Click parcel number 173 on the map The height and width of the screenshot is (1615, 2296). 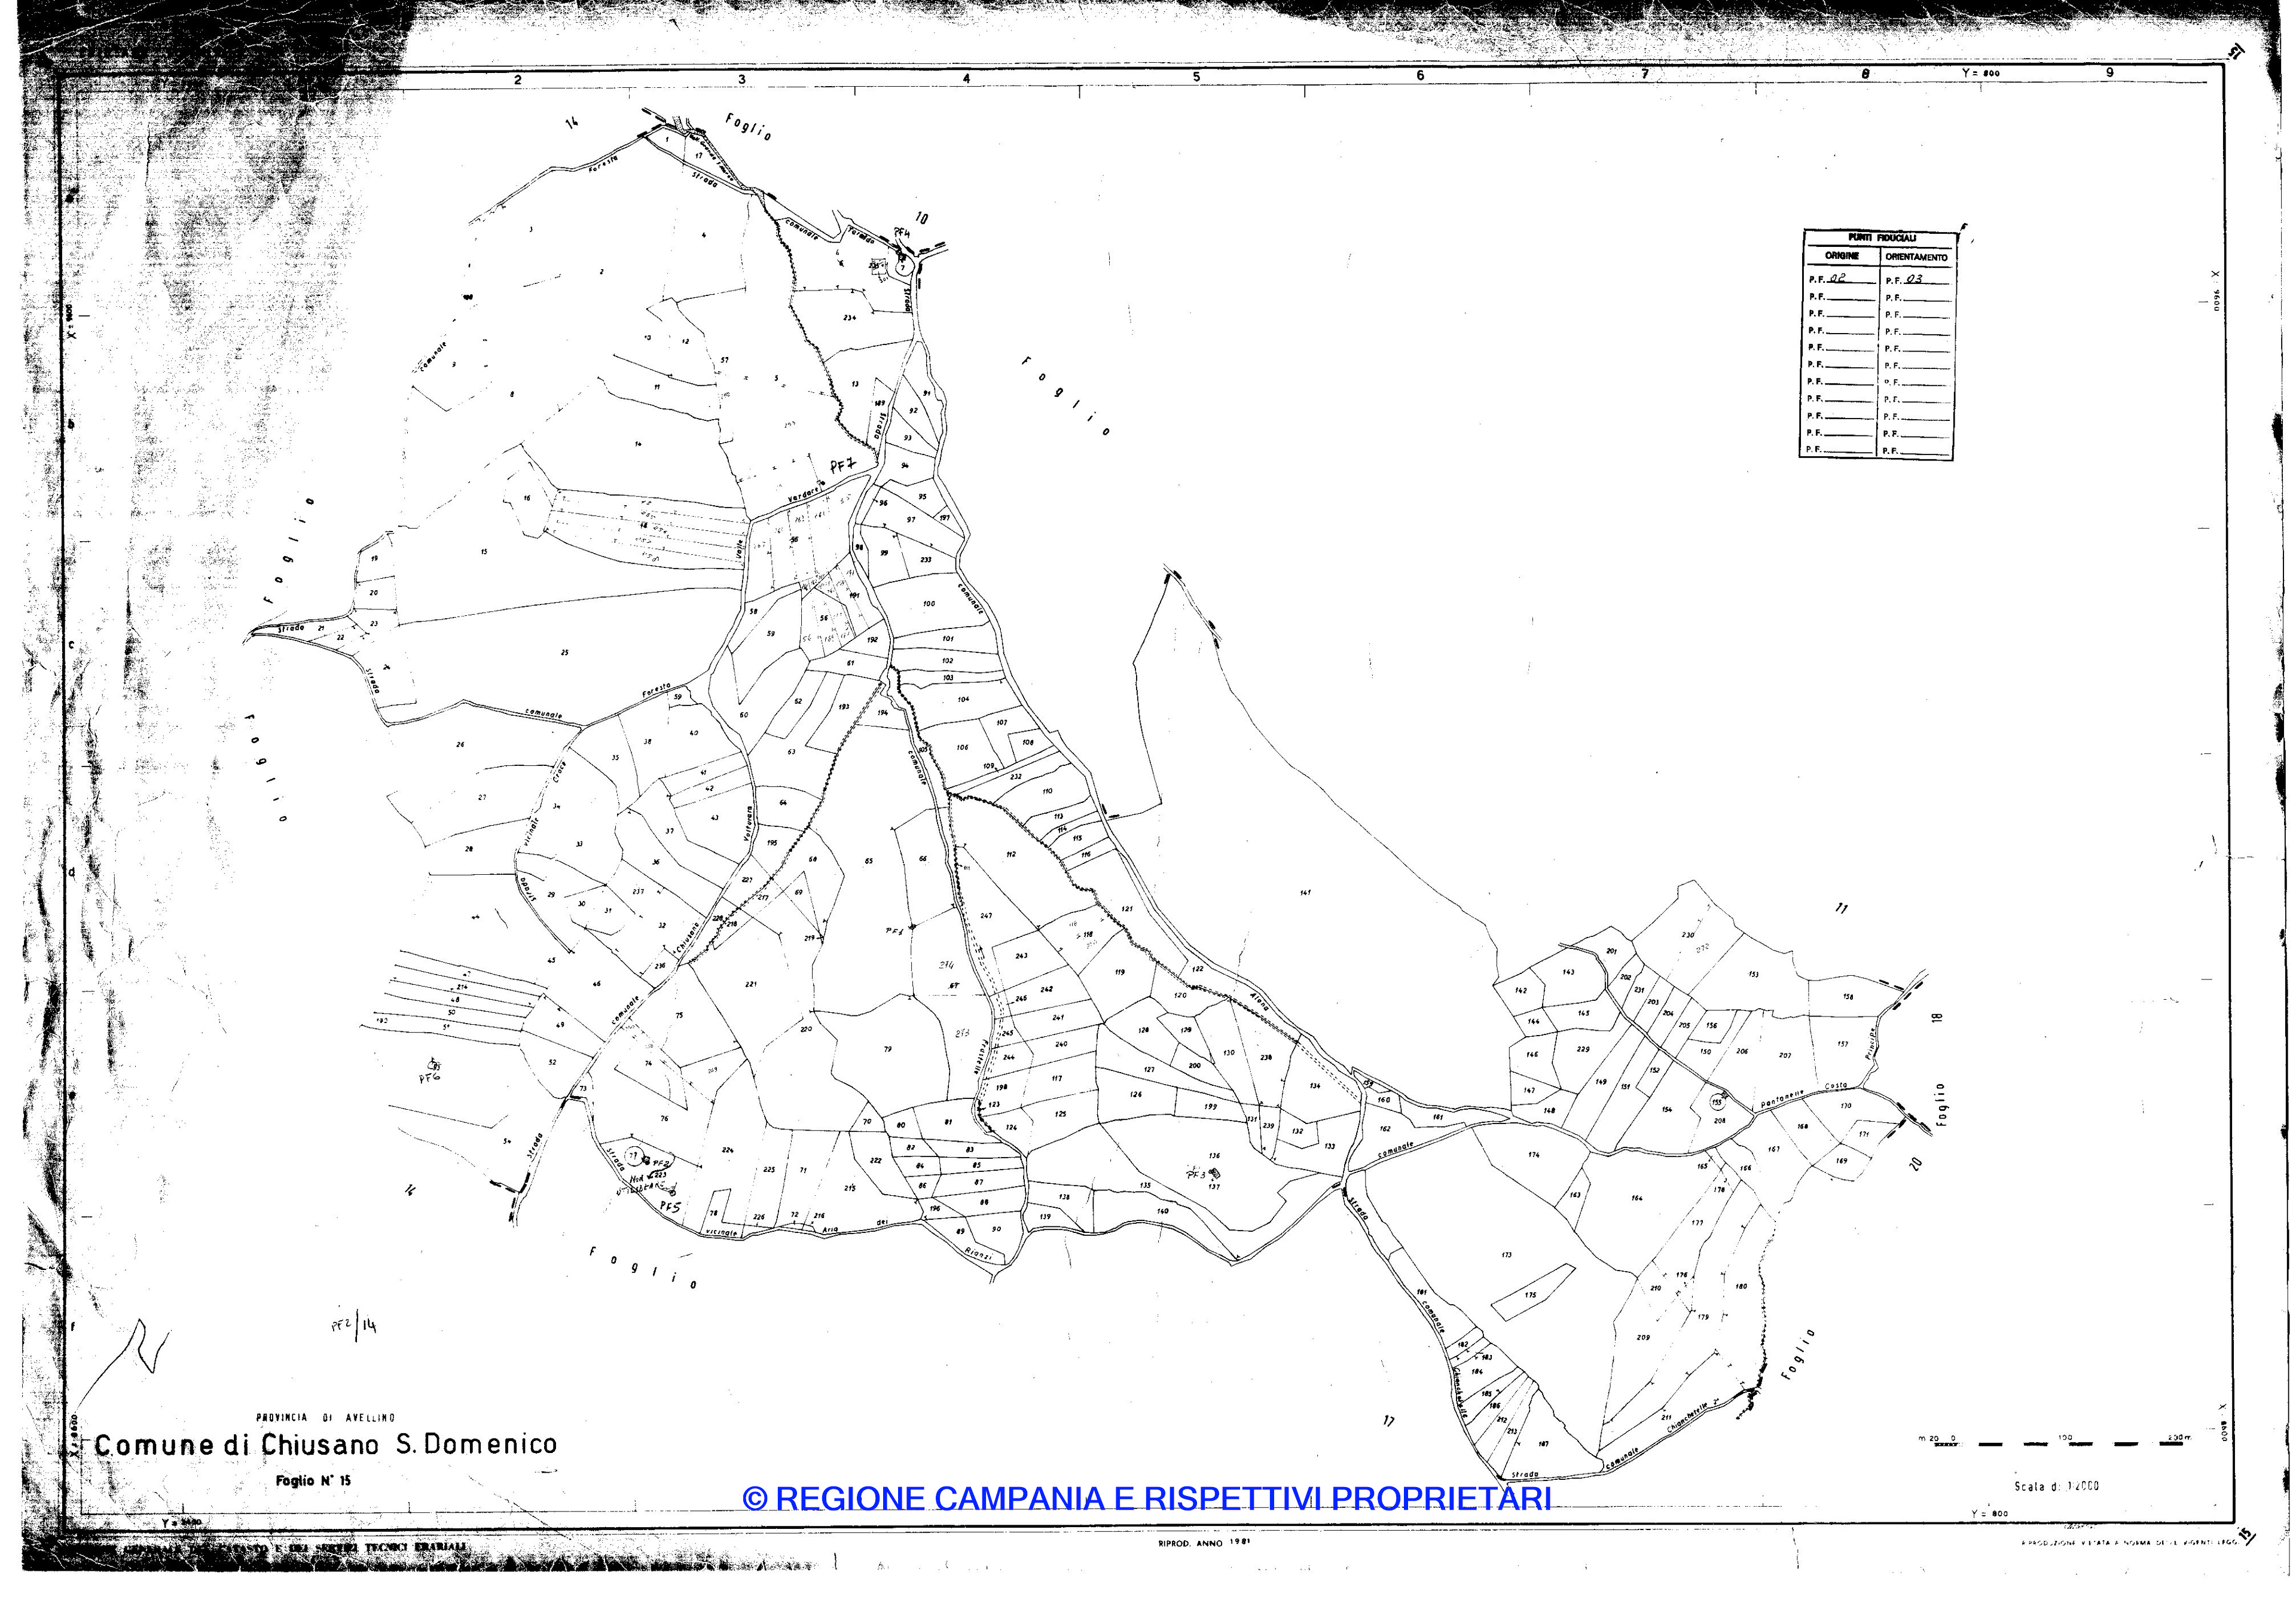pos(1507,1255)
